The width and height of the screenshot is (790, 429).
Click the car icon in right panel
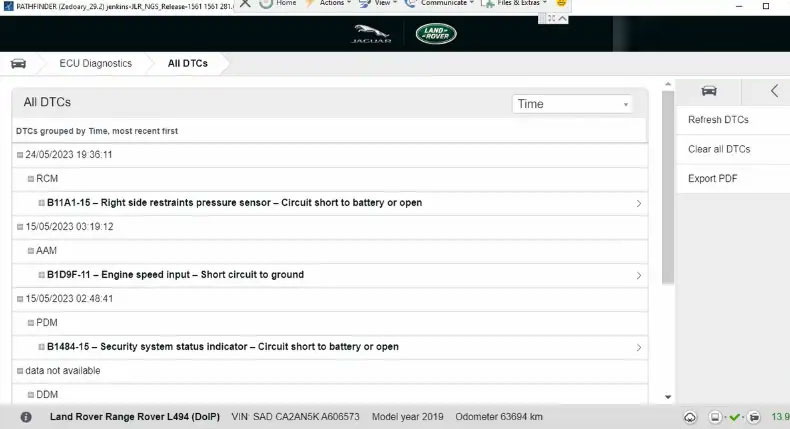click(708, 91)
